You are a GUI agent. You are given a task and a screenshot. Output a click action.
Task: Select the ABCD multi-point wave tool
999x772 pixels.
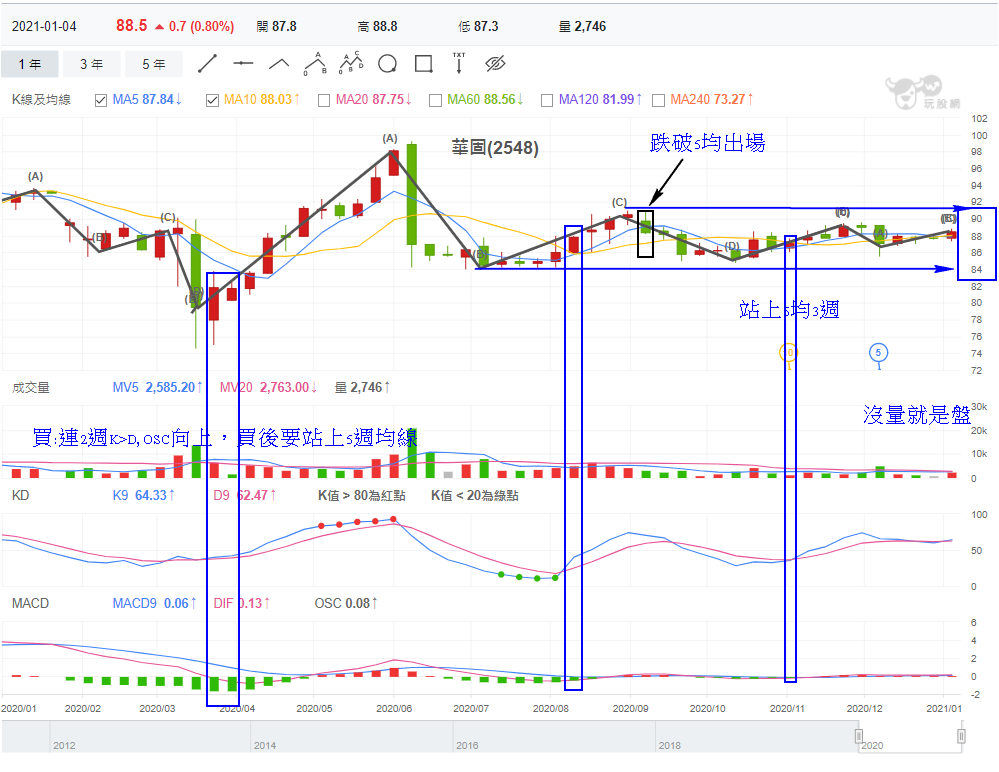(x=351, y=63)
